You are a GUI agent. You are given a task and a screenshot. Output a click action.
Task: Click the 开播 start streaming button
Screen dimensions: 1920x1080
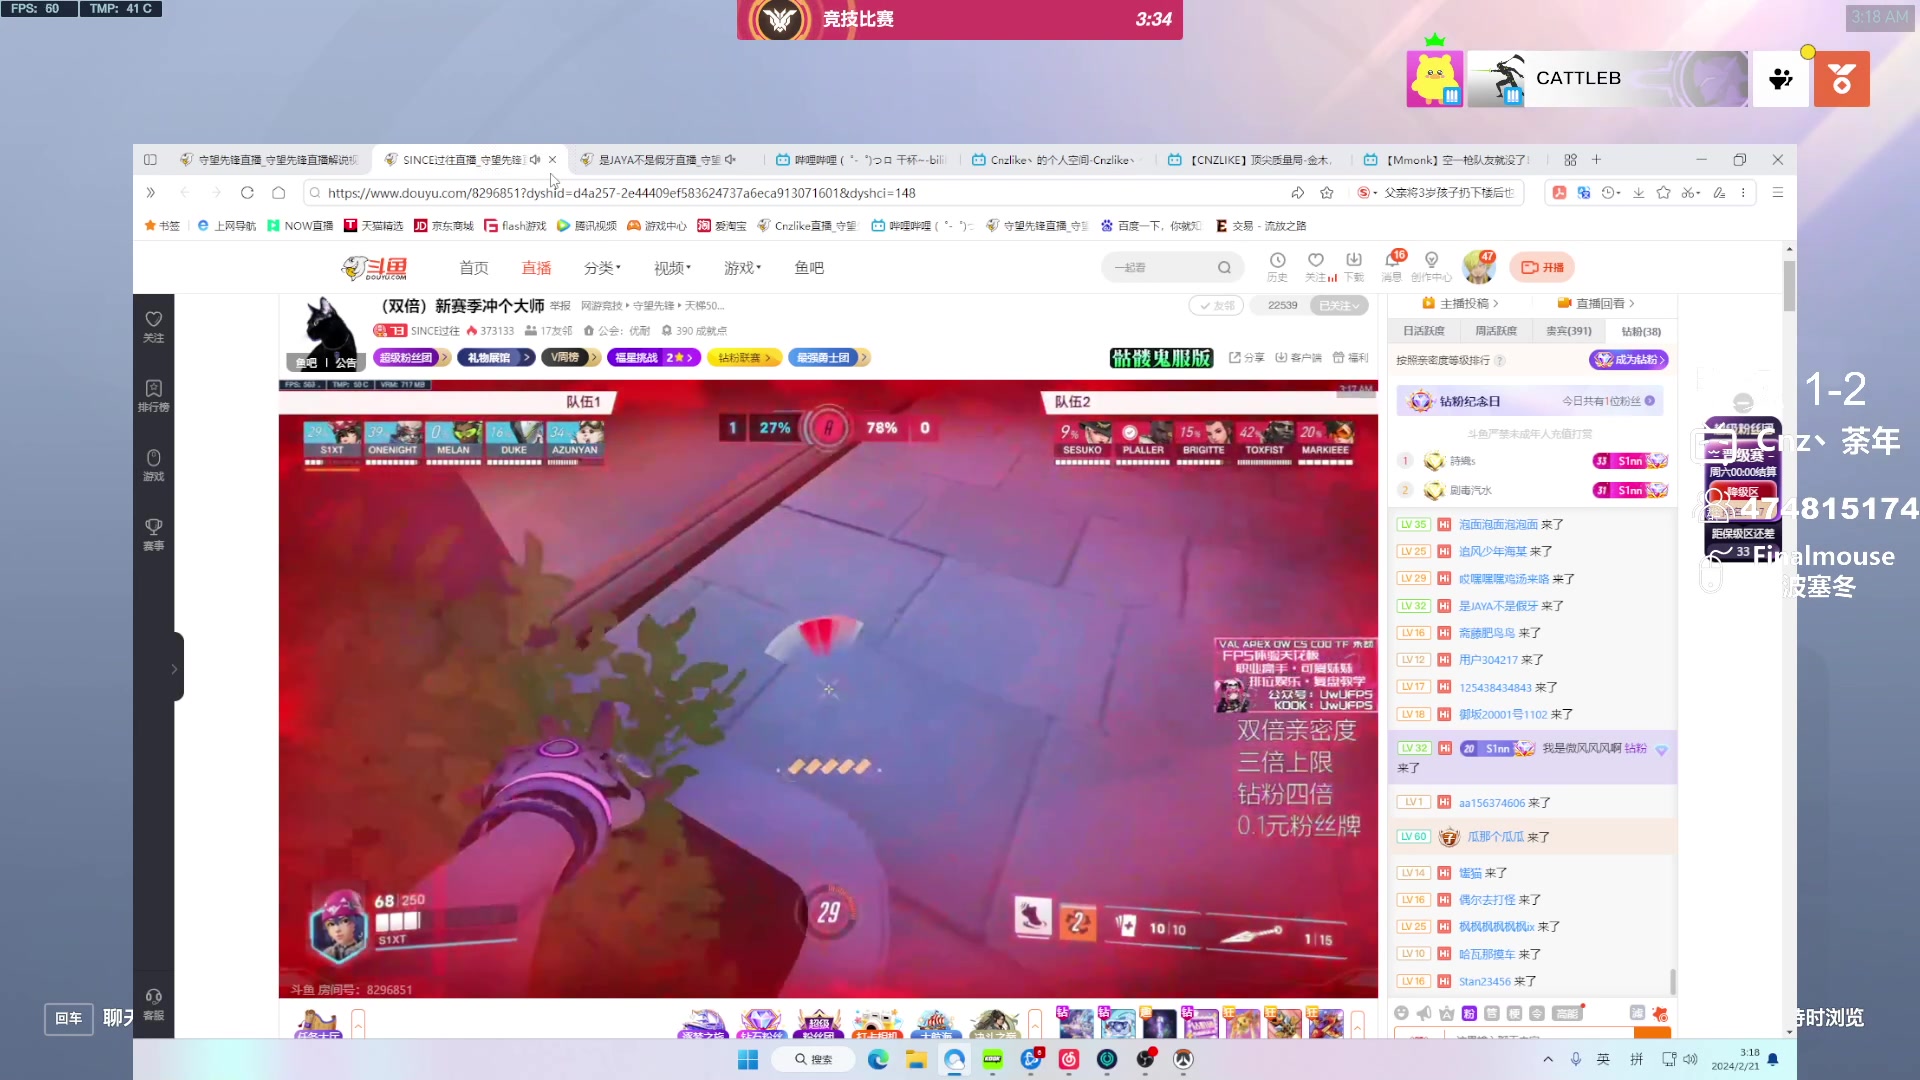(x=1542, y=267)
